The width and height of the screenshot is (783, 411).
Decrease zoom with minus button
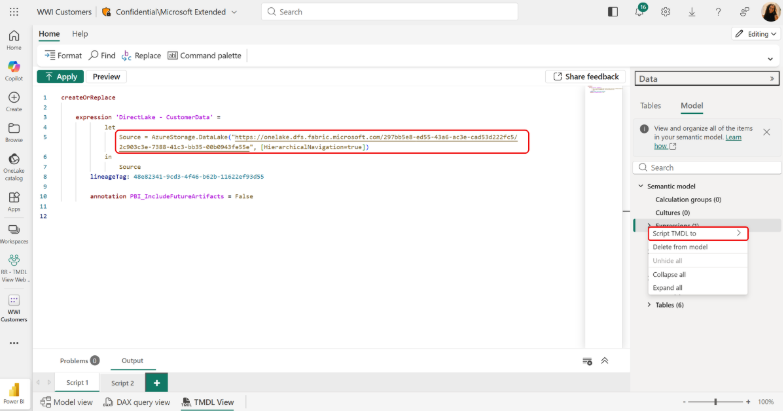point(684,402)
